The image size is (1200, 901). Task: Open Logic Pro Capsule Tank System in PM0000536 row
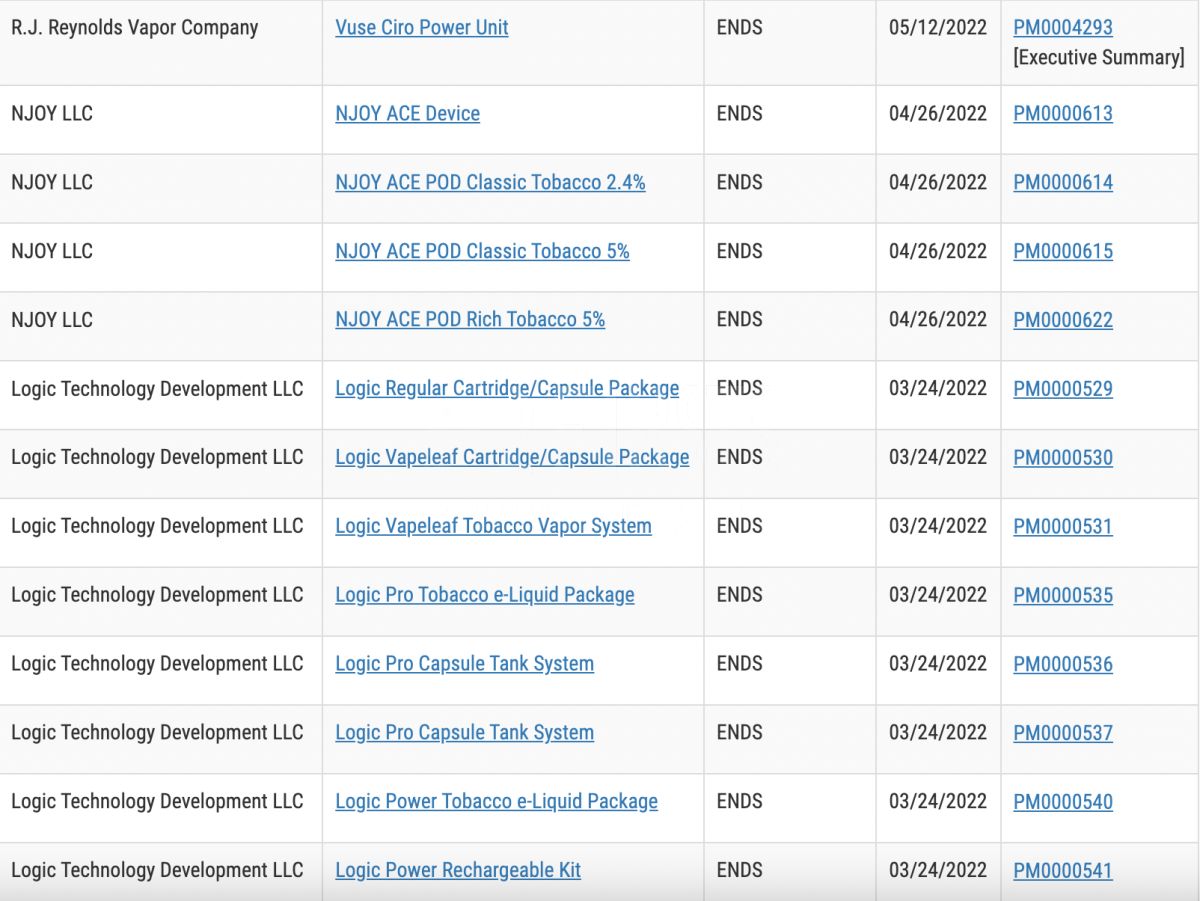pos(464,665)
